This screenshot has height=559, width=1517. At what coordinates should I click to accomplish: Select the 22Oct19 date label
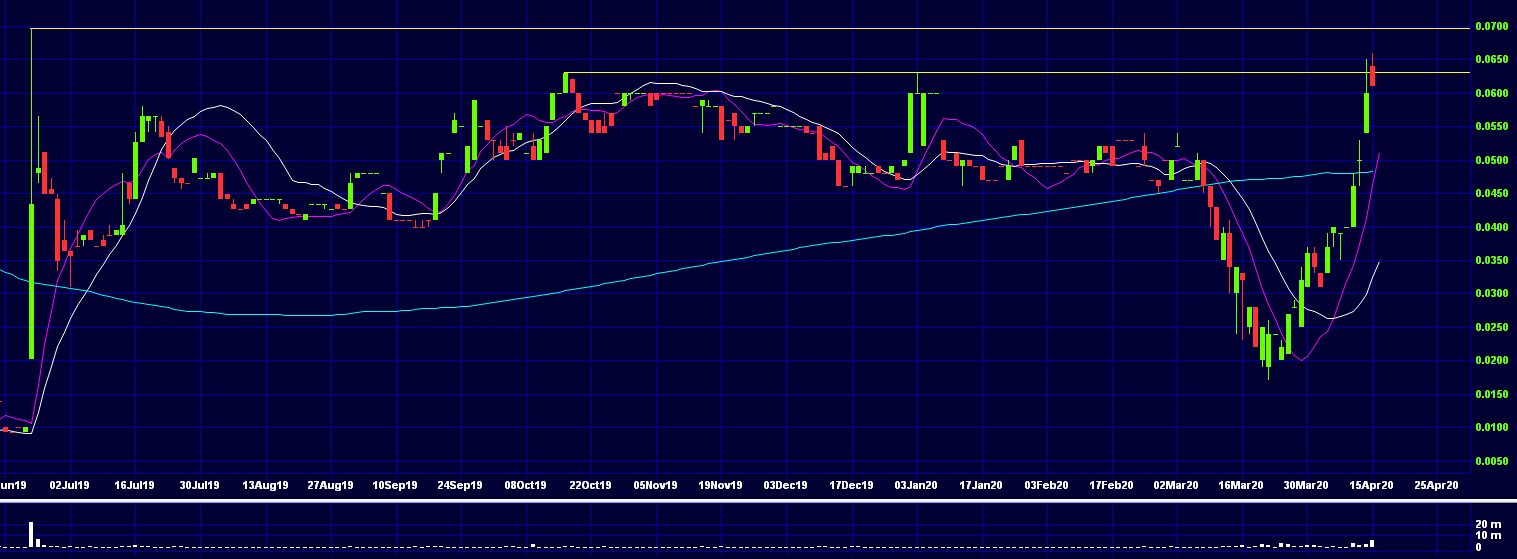tap(590, 485)
